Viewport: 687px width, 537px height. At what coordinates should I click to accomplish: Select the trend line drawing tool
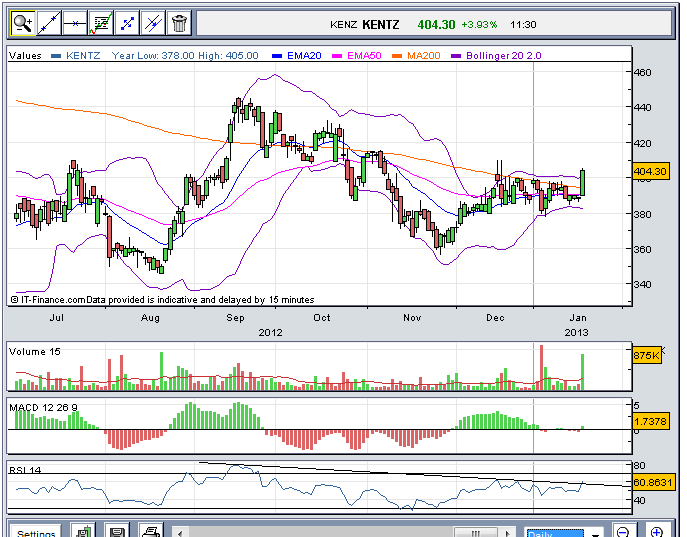[x=48, y=22]
